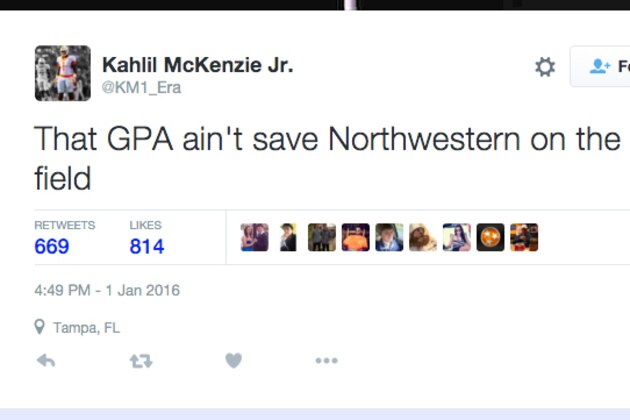Open the last liker avatar in the row
Viewport: 630px width, 420px height.
524,237
